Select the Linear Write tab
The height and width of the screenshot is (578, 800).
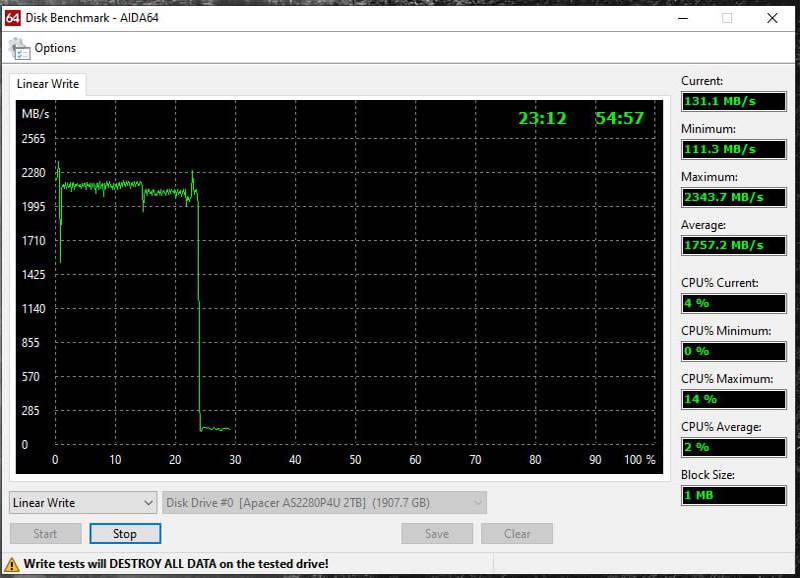click(x=48, y=84)
